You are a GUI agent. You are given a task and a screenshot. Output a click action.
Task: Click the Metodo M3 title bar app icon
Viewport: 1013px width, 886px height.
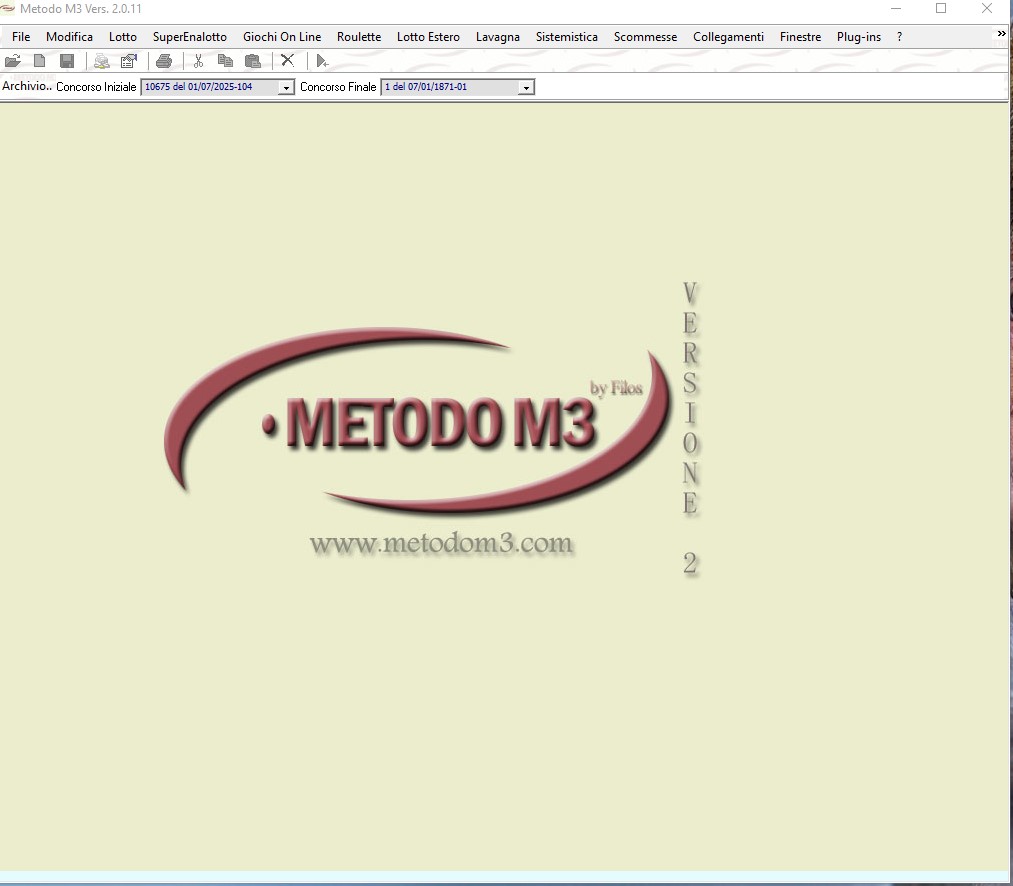pos(8,8)
